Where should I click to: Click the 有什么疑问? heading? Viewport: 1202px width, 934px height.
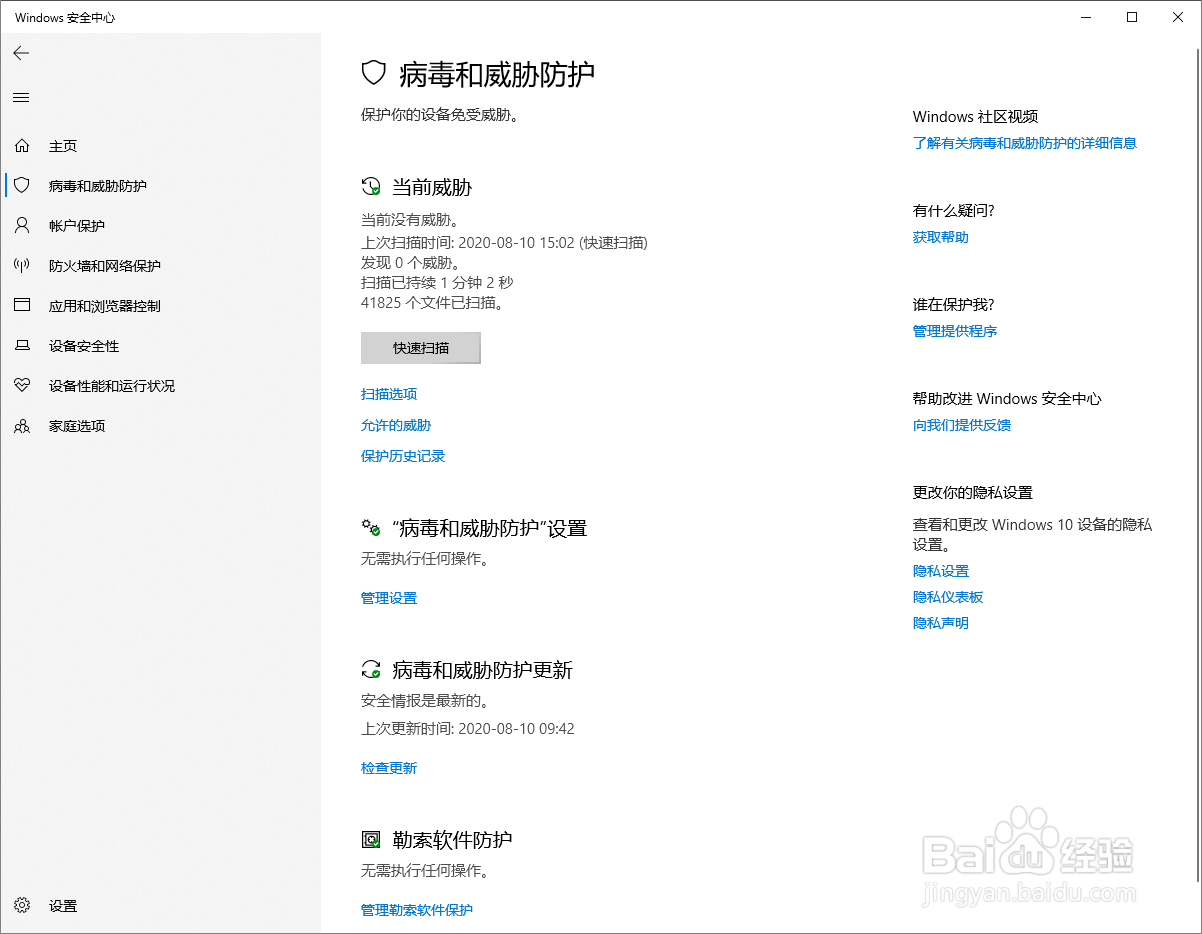click(x=954, y=211)
